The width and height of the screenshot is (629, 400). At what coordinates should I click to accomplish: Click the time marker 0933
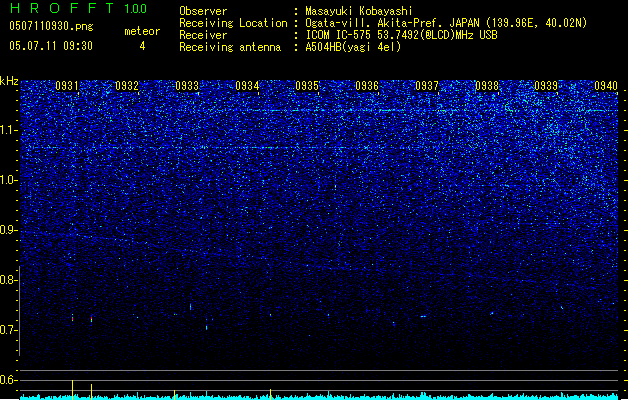tap(187, 86)
